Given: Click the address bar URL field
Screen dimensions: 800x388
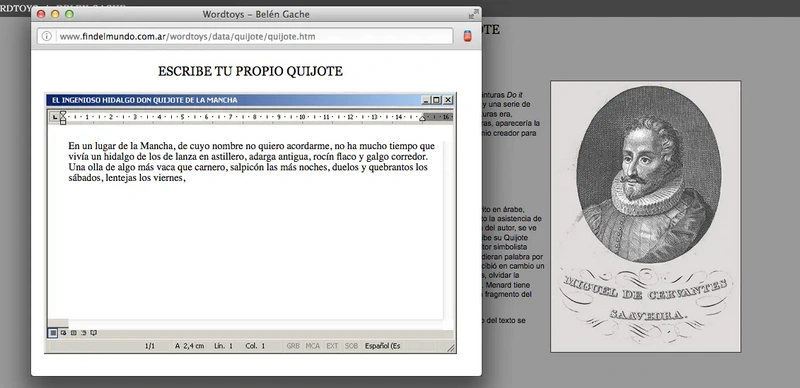Looking at the screenshot, I should (x=245, y=36).
